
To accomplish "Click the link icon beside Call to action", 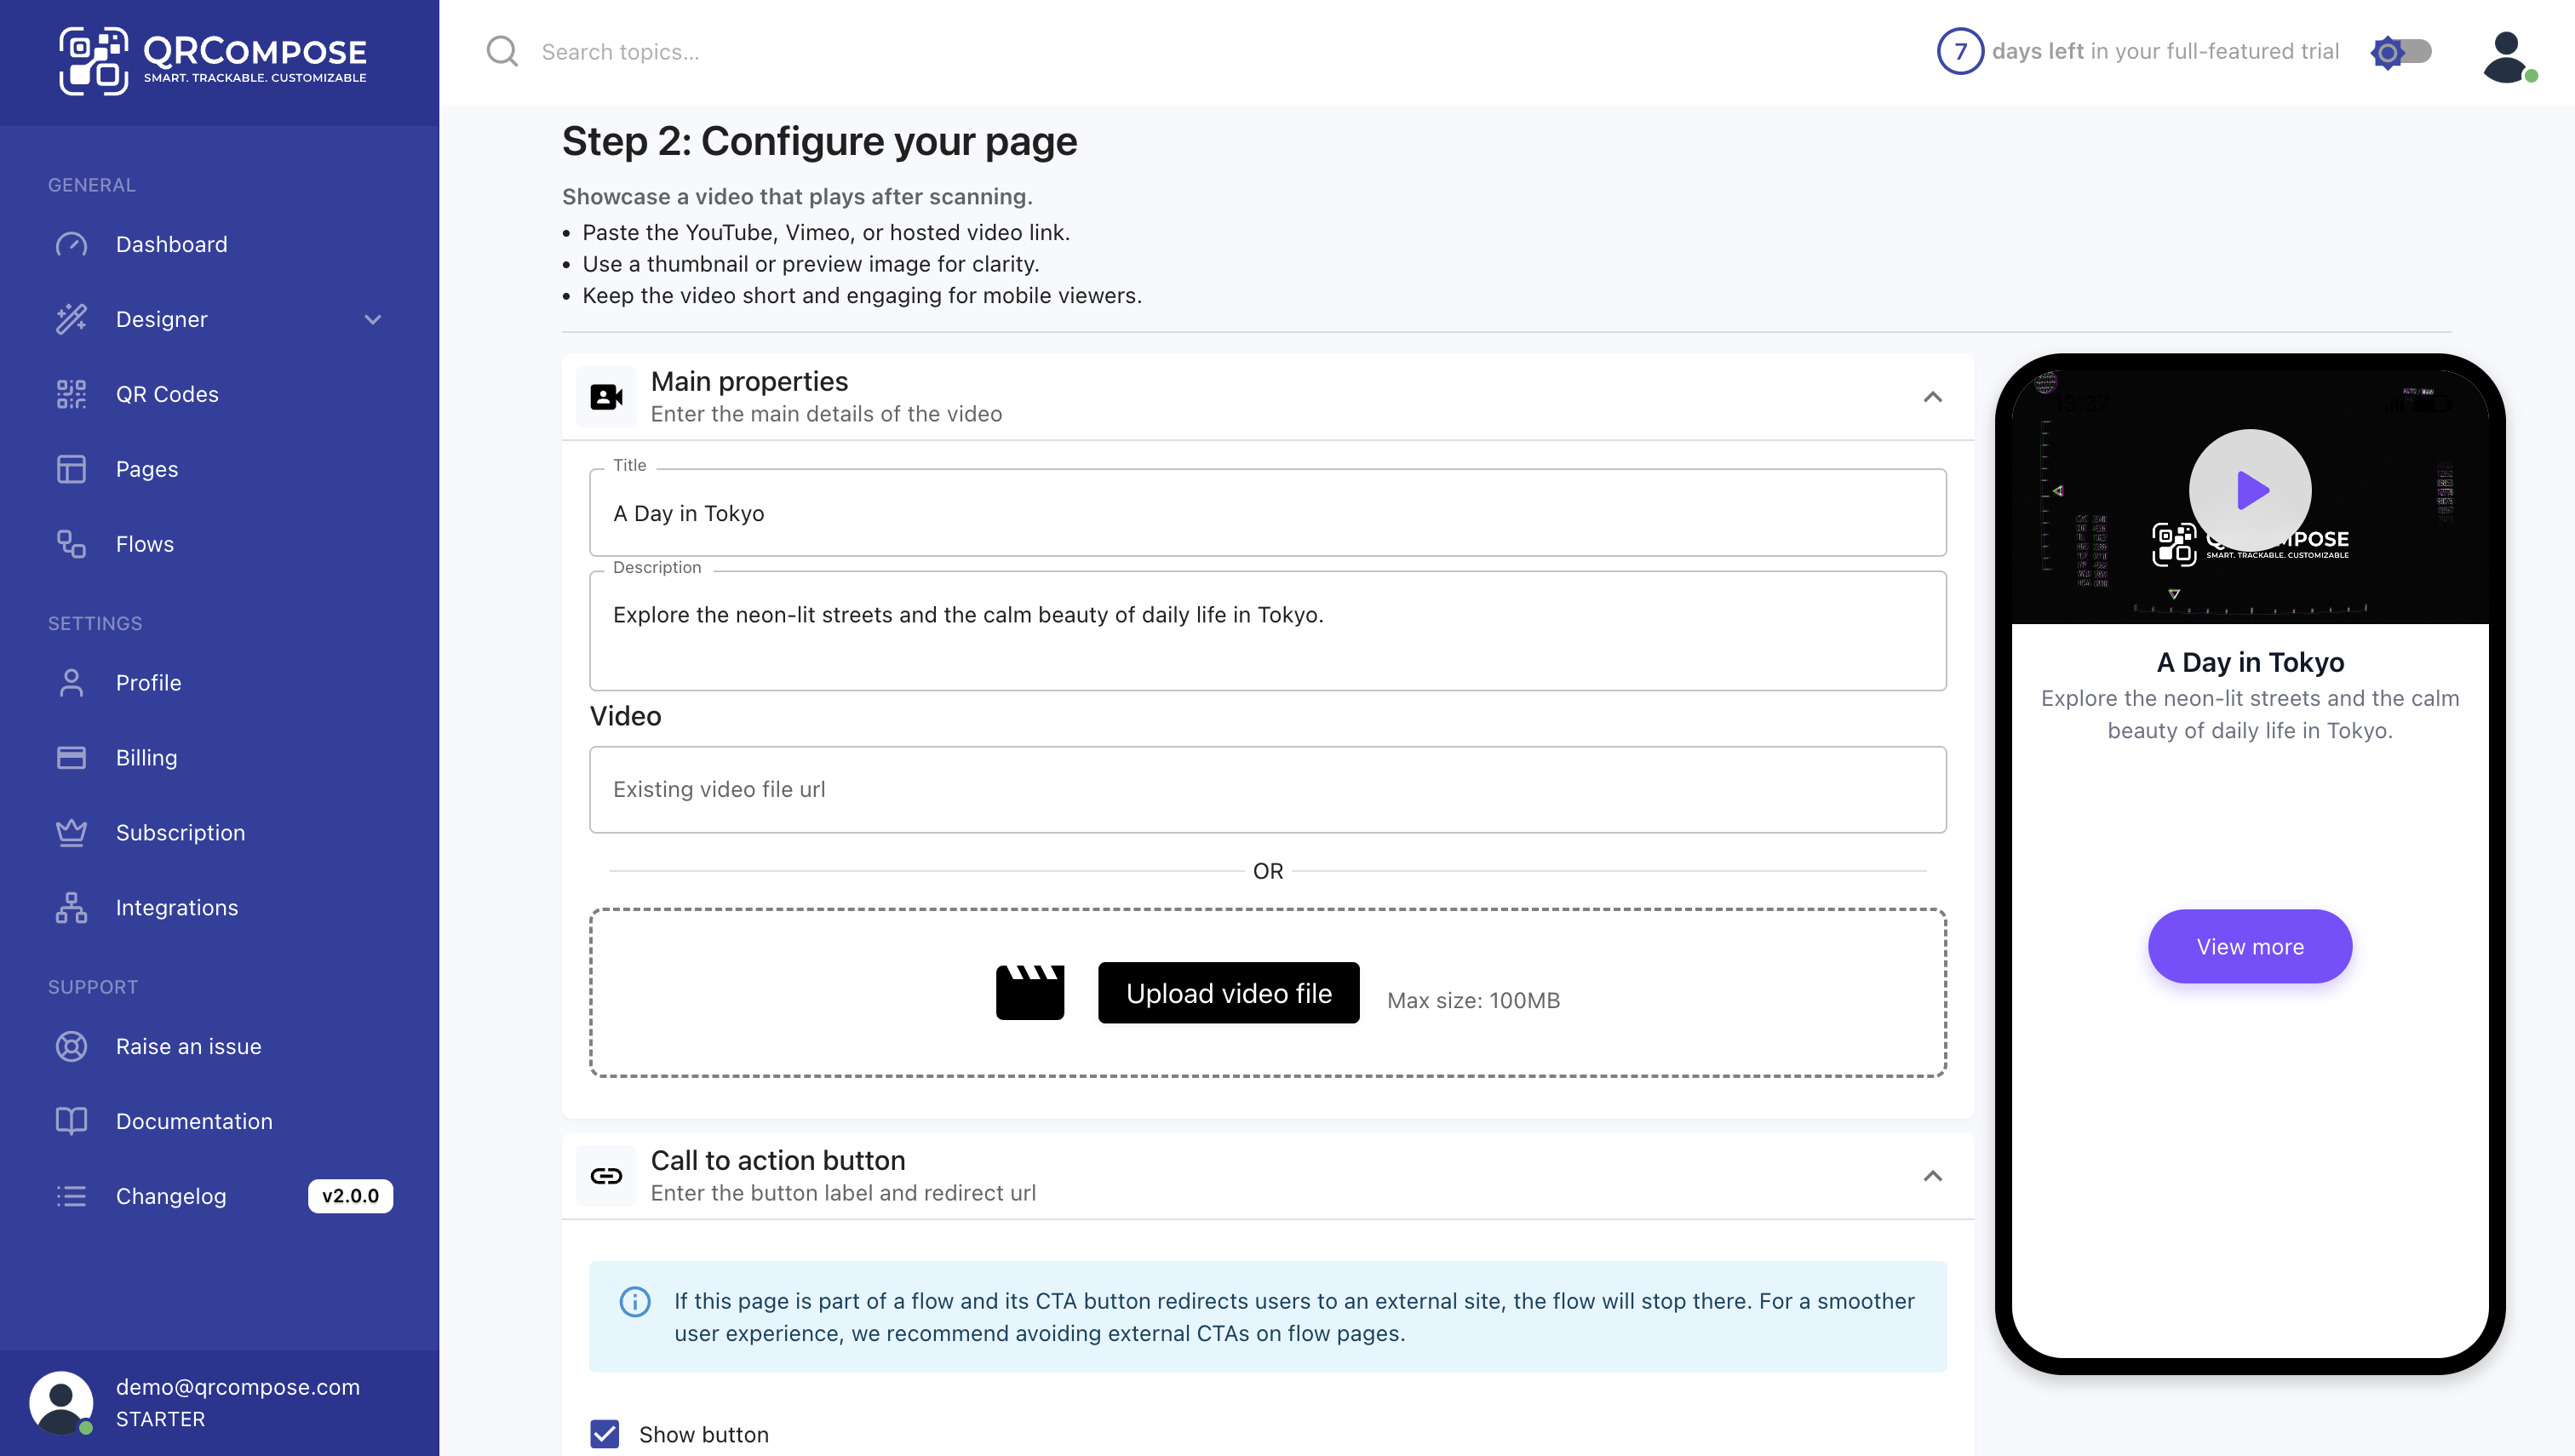I will [606, 1175].
